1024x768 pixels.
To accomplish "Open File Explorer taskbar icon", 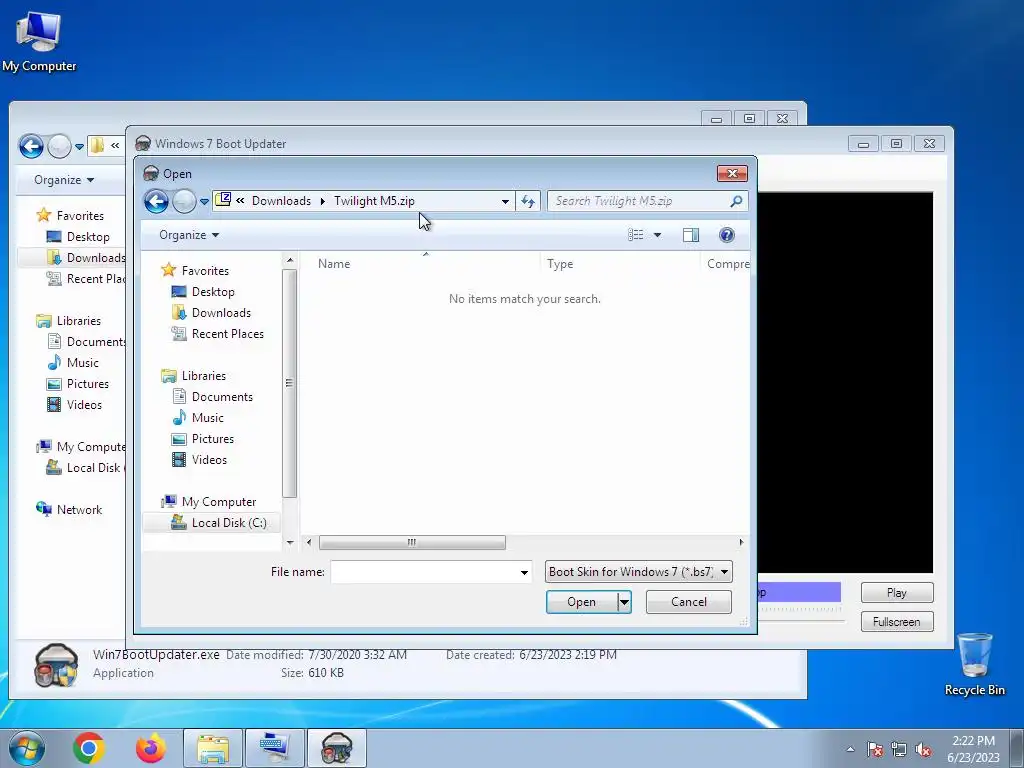I will 213,748.
